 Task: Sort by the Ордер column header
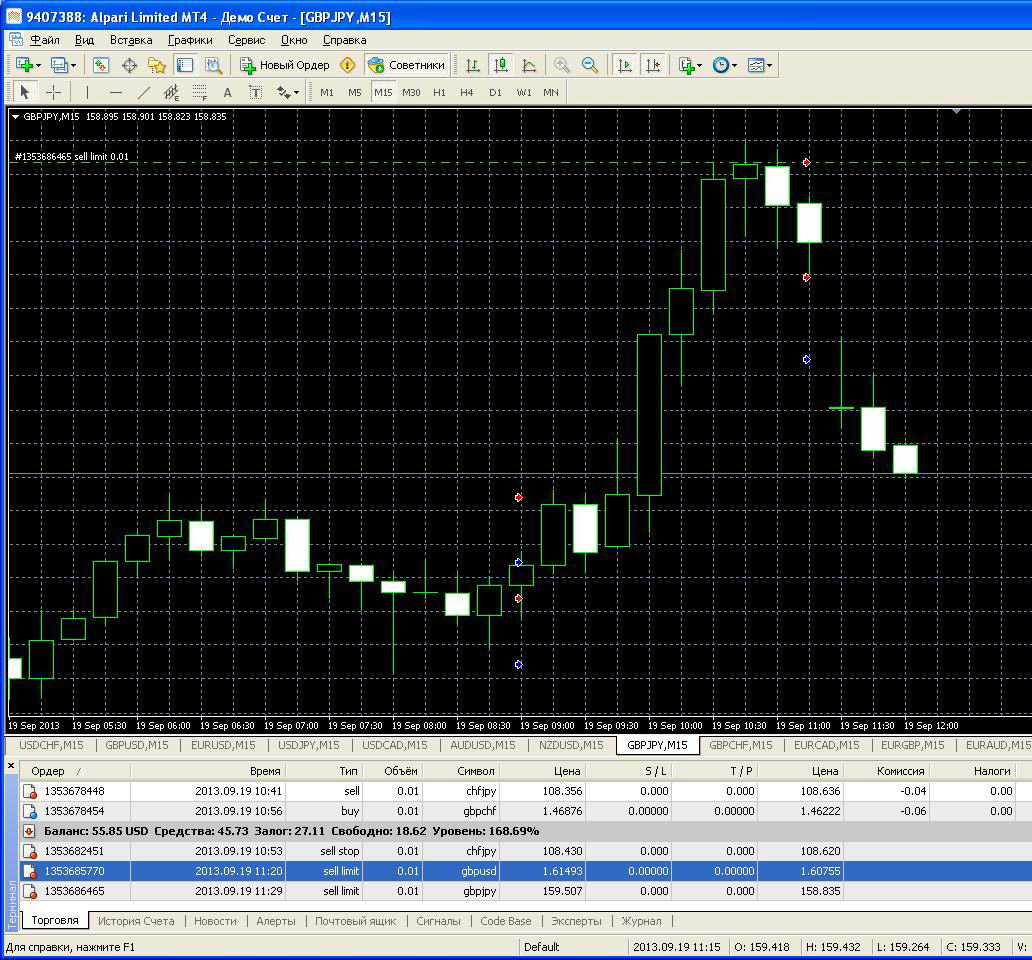point(75,771)
